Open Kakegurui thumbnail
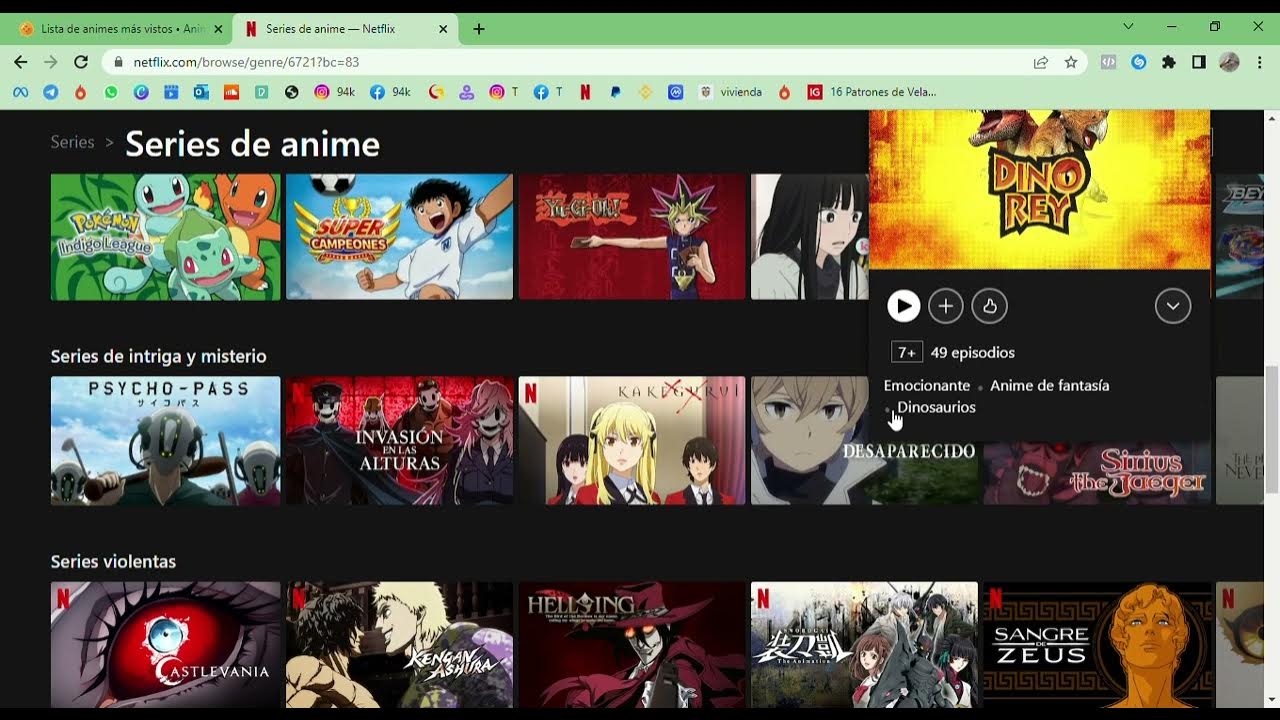1280x720 pixels. pyautogui.click(x=632, y=441)
